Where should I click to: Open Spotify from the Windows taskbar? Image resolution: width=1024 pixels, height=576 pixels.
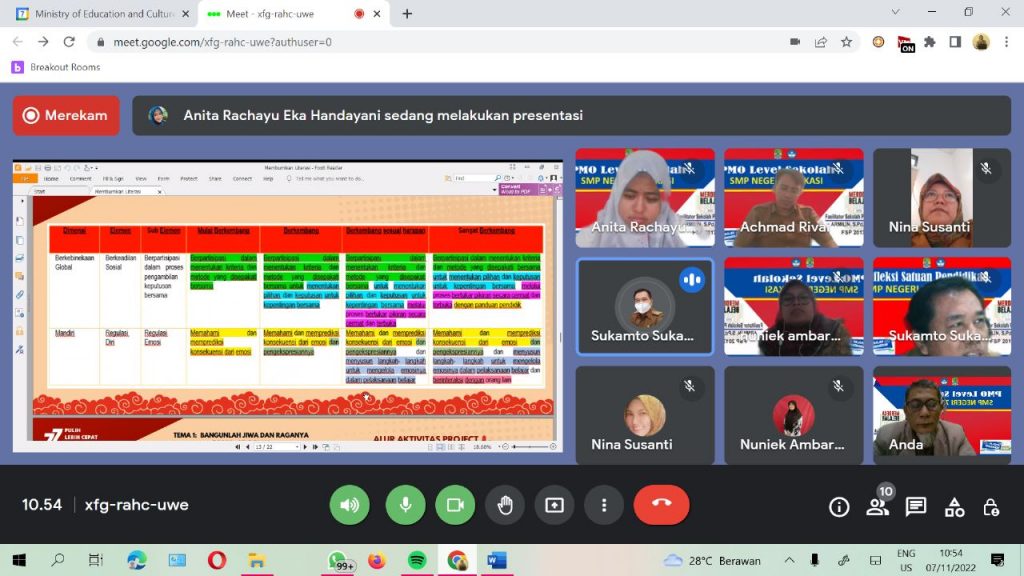click(417, 560)
